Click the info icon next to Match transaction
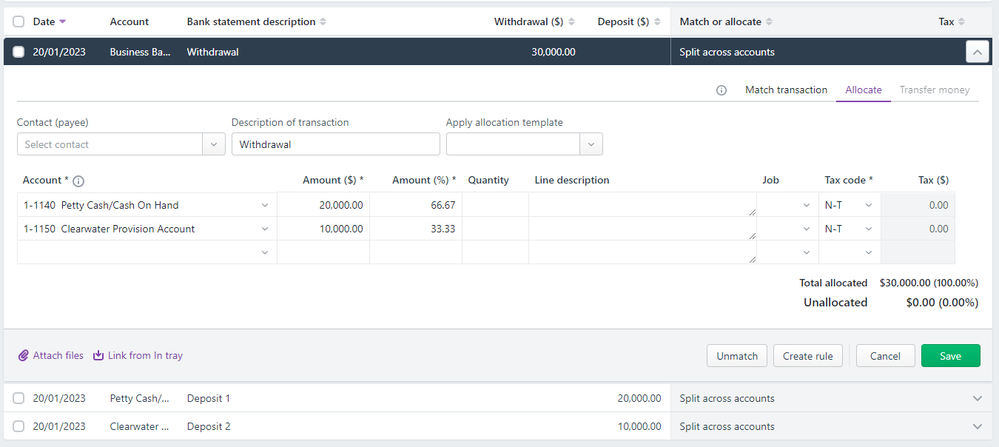Viewport: 999px width, 447px height. (x=721, y=90)
